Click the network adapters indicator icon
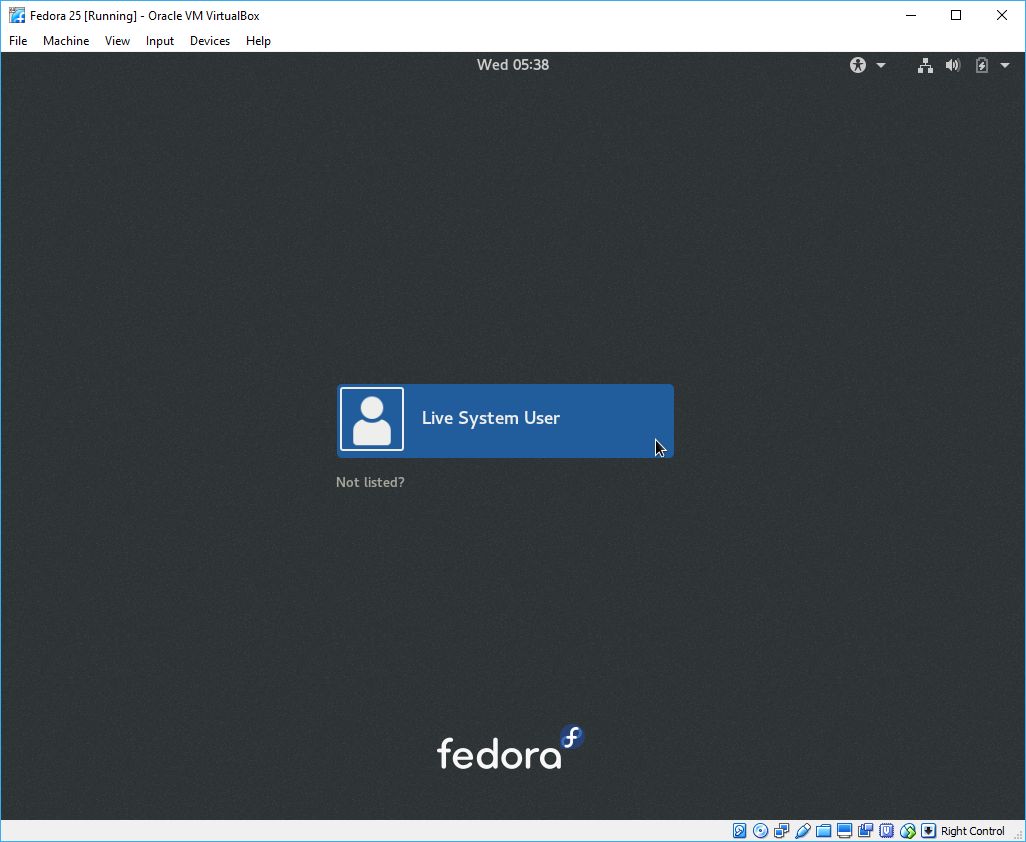Viewport: 1026px width, 842px height. click(781, 831)
